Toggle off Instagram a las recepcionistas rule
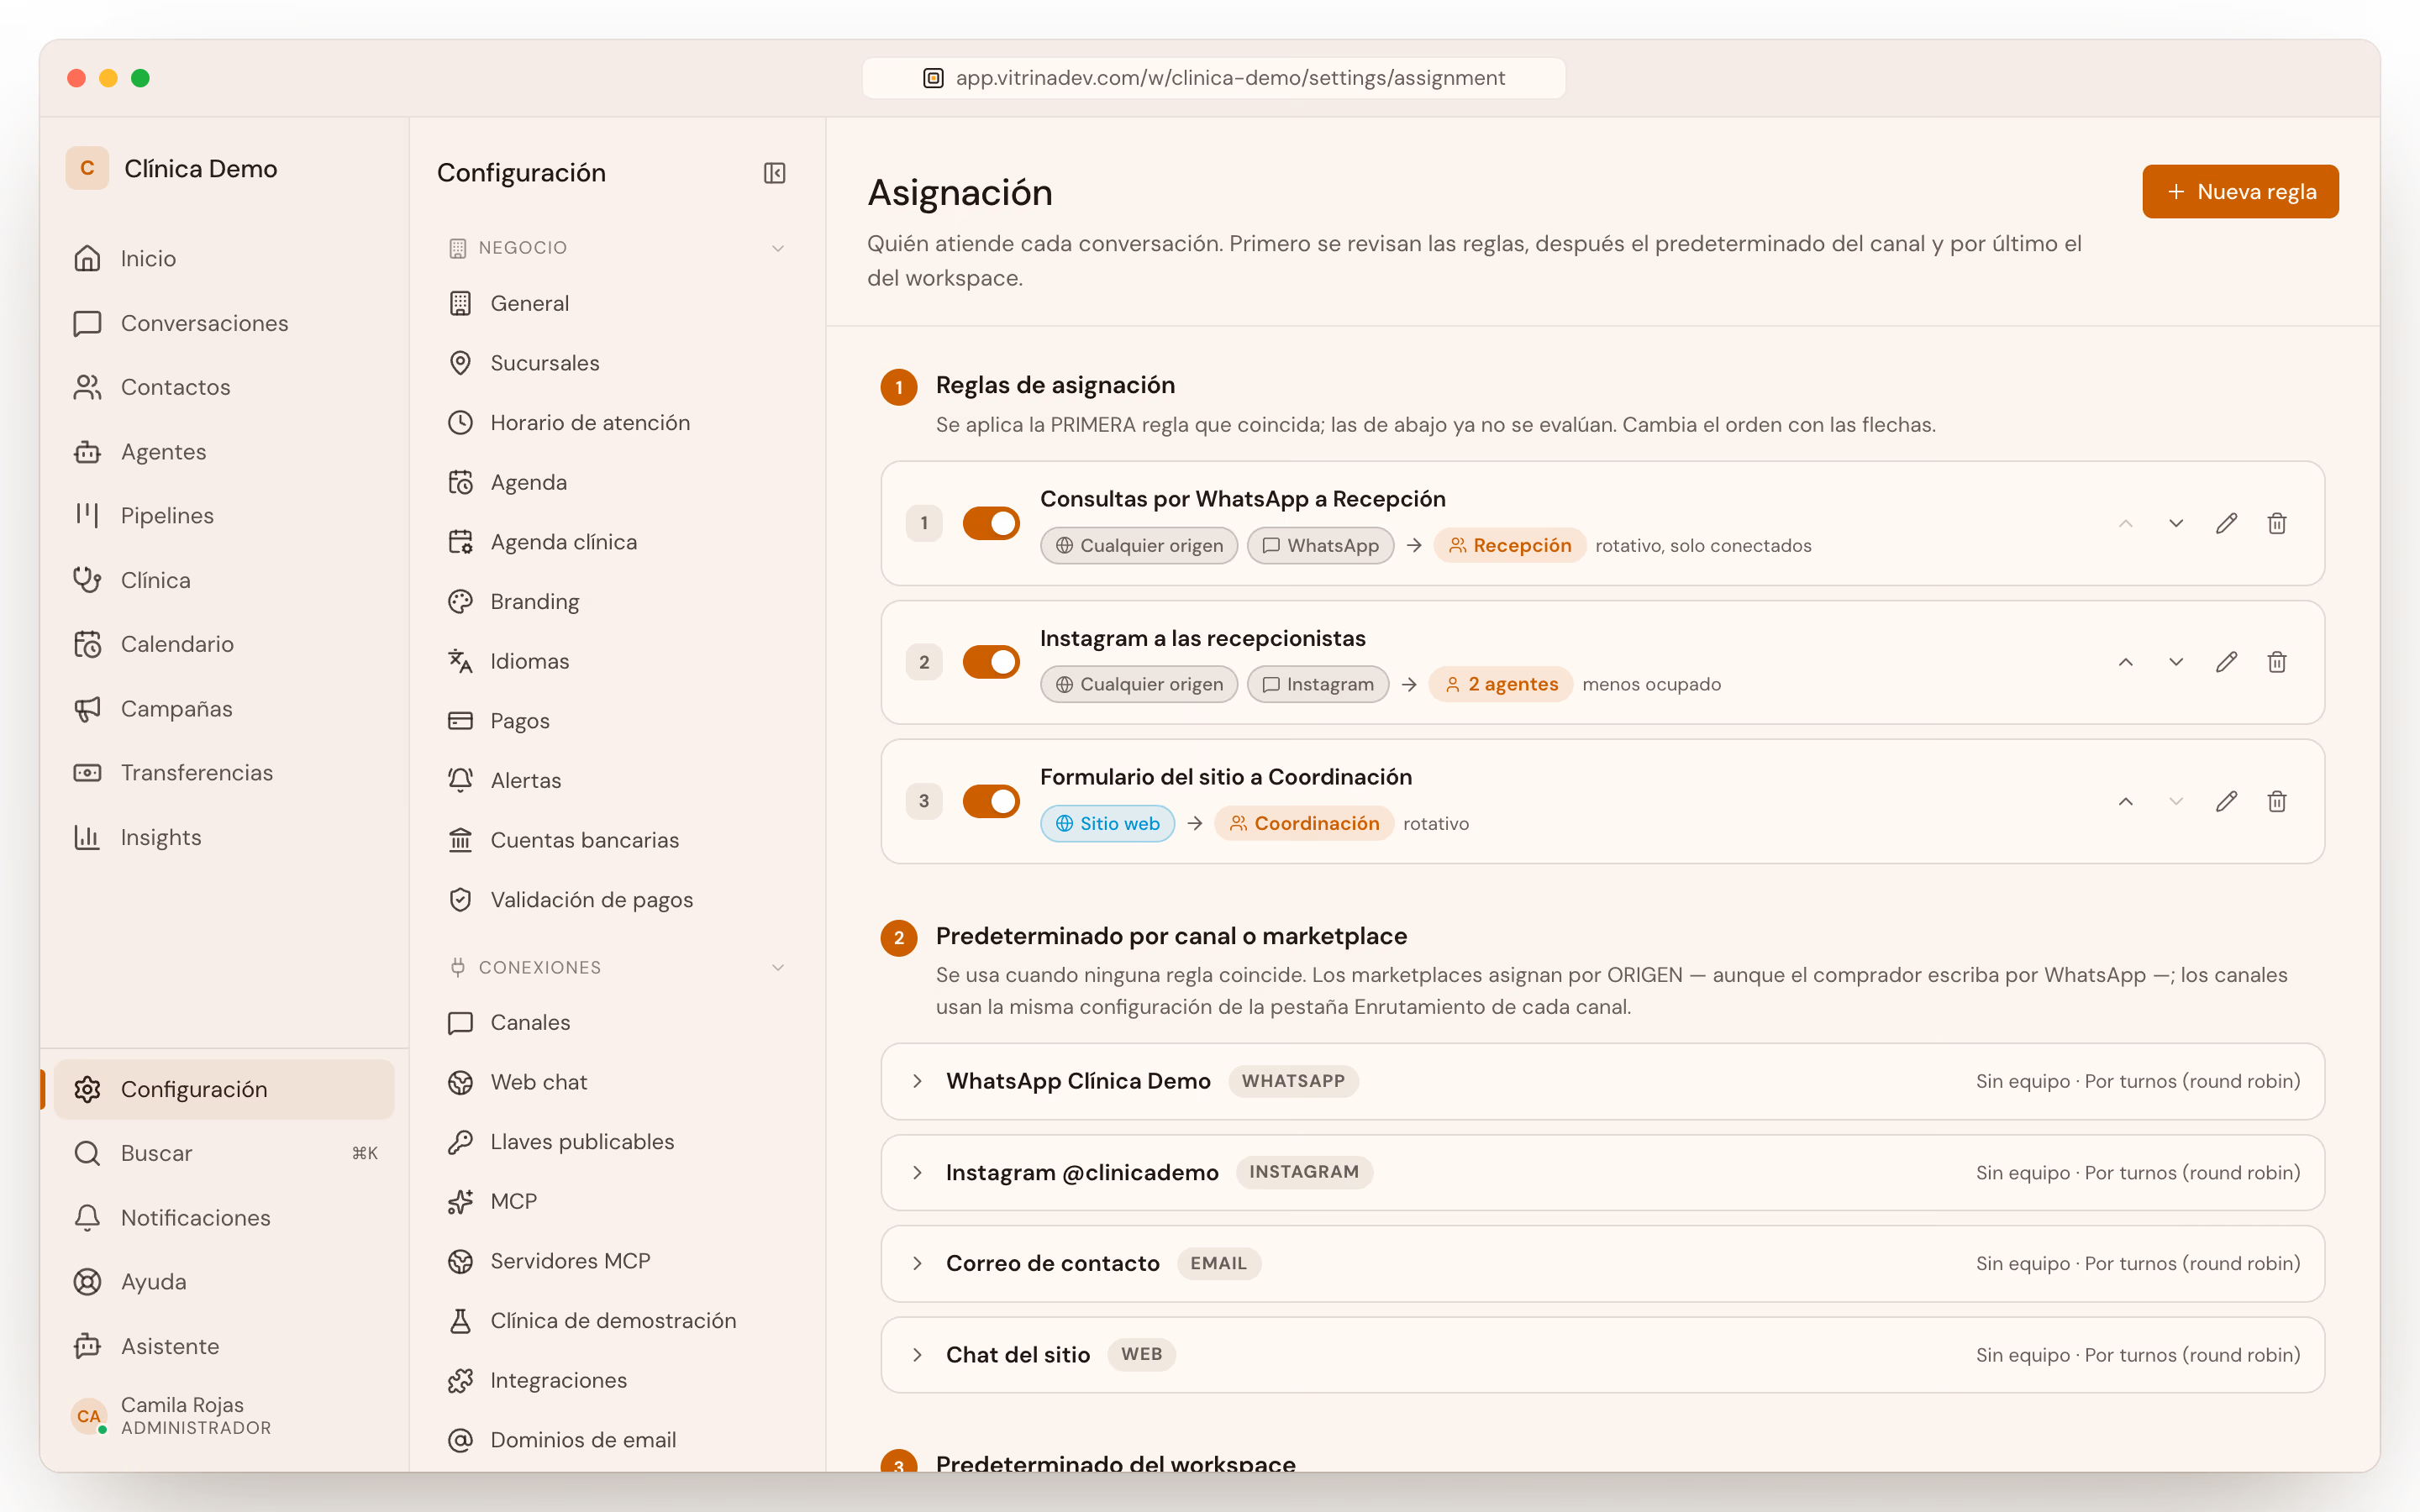 (x=990, y=662)
